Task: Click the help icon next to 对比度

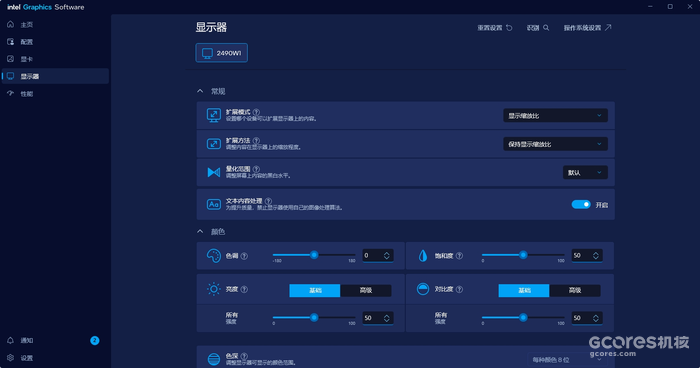Action: click(459, 289)
